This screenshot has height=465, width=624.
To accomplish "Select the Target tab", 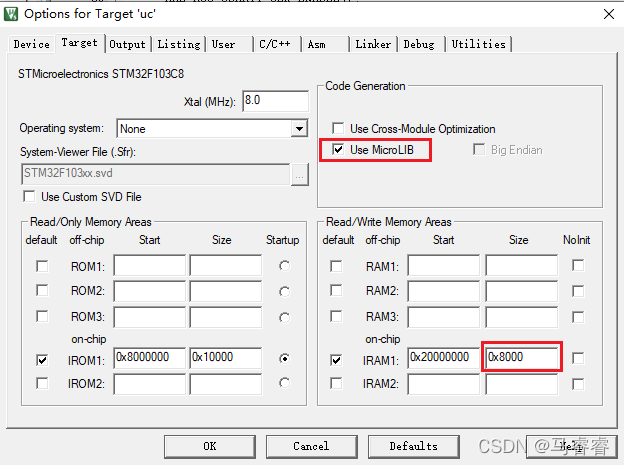I will click(x=79, y=43).
